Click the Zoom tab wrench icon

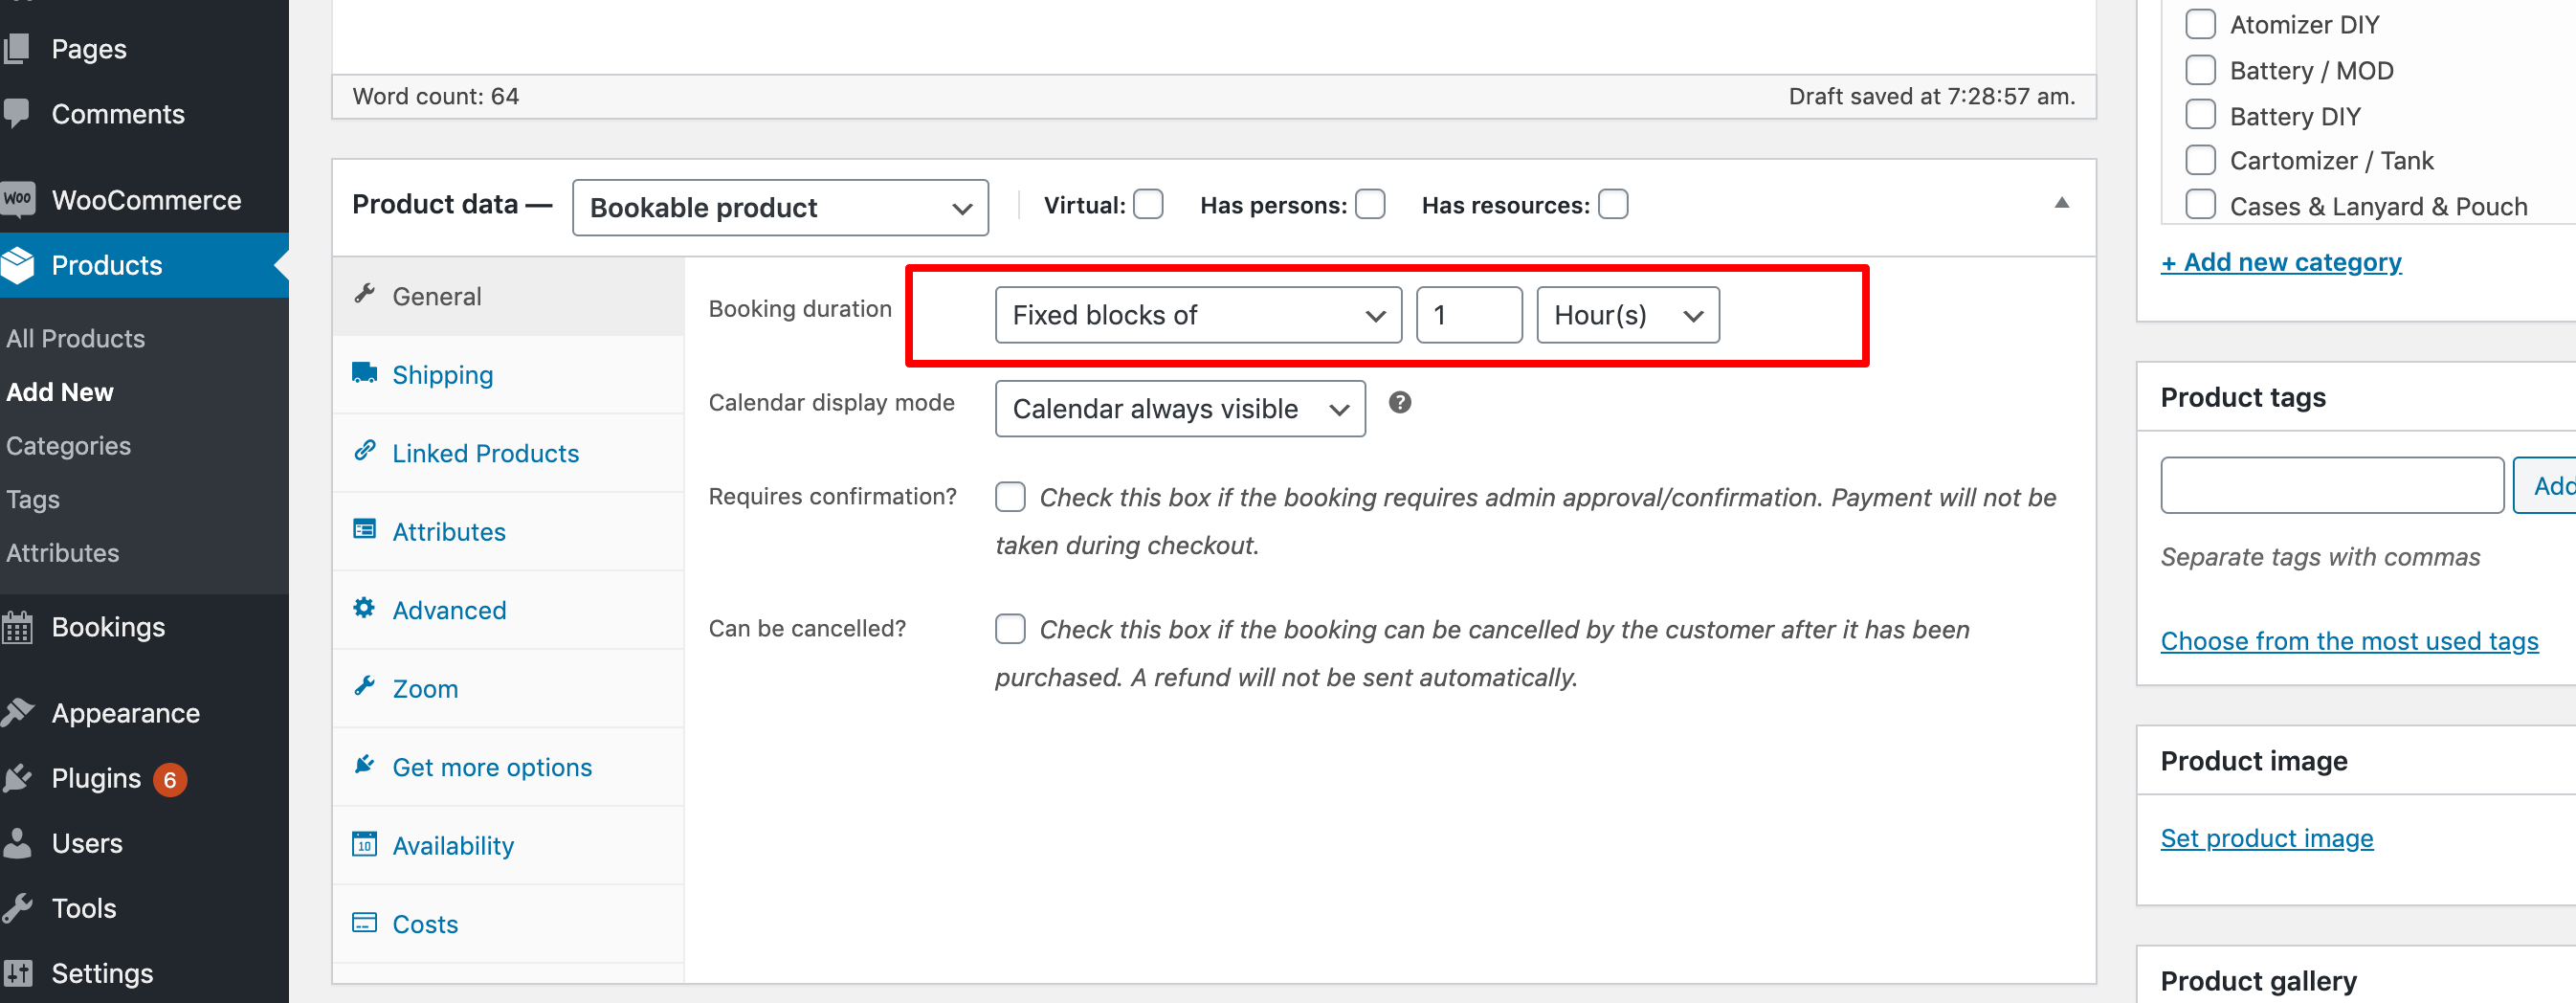(365, 686)
